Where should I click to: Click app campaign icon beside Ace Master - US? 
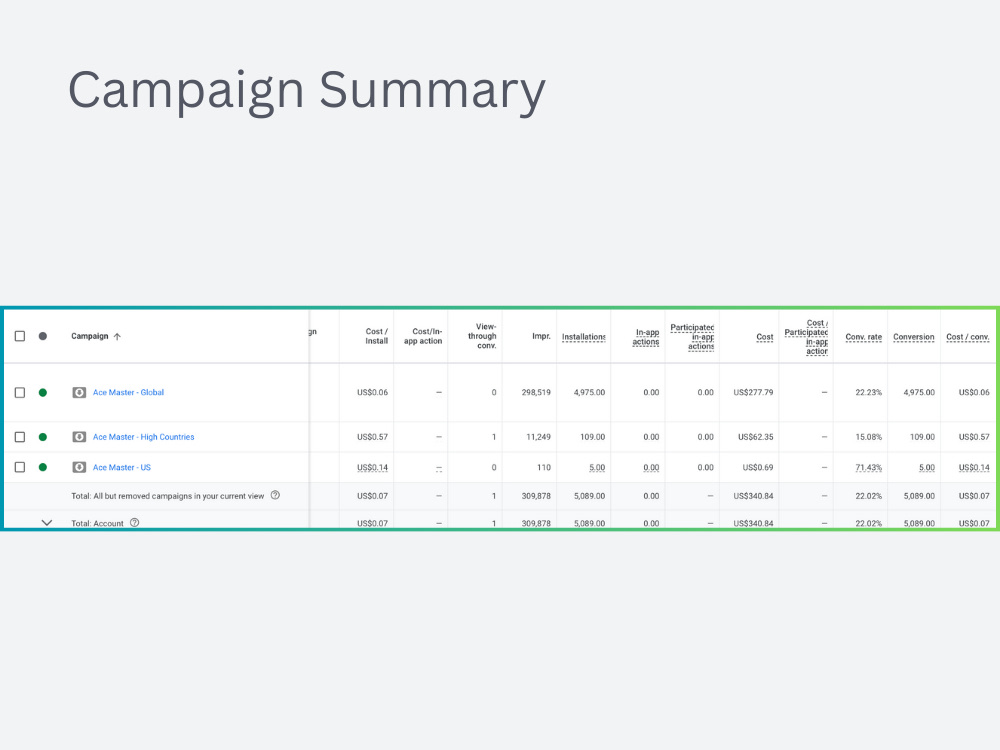[79, 467]
